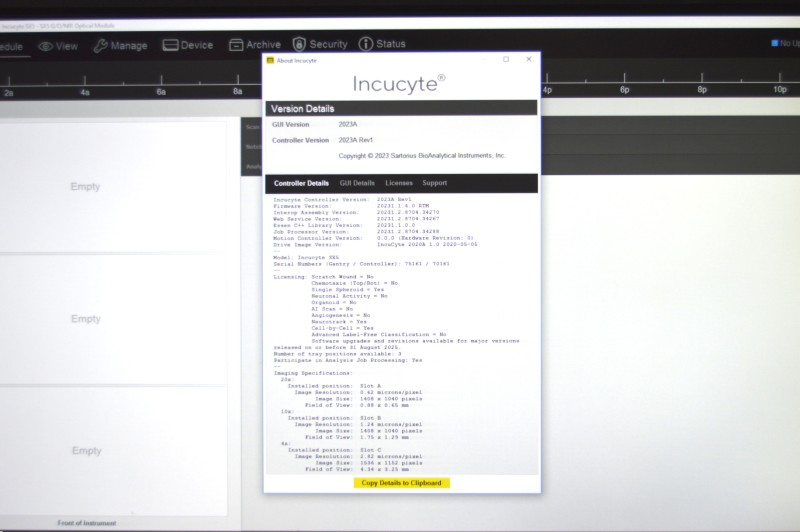Open the Licenses tab
This screenshot has width=800, height=532.
399,183
